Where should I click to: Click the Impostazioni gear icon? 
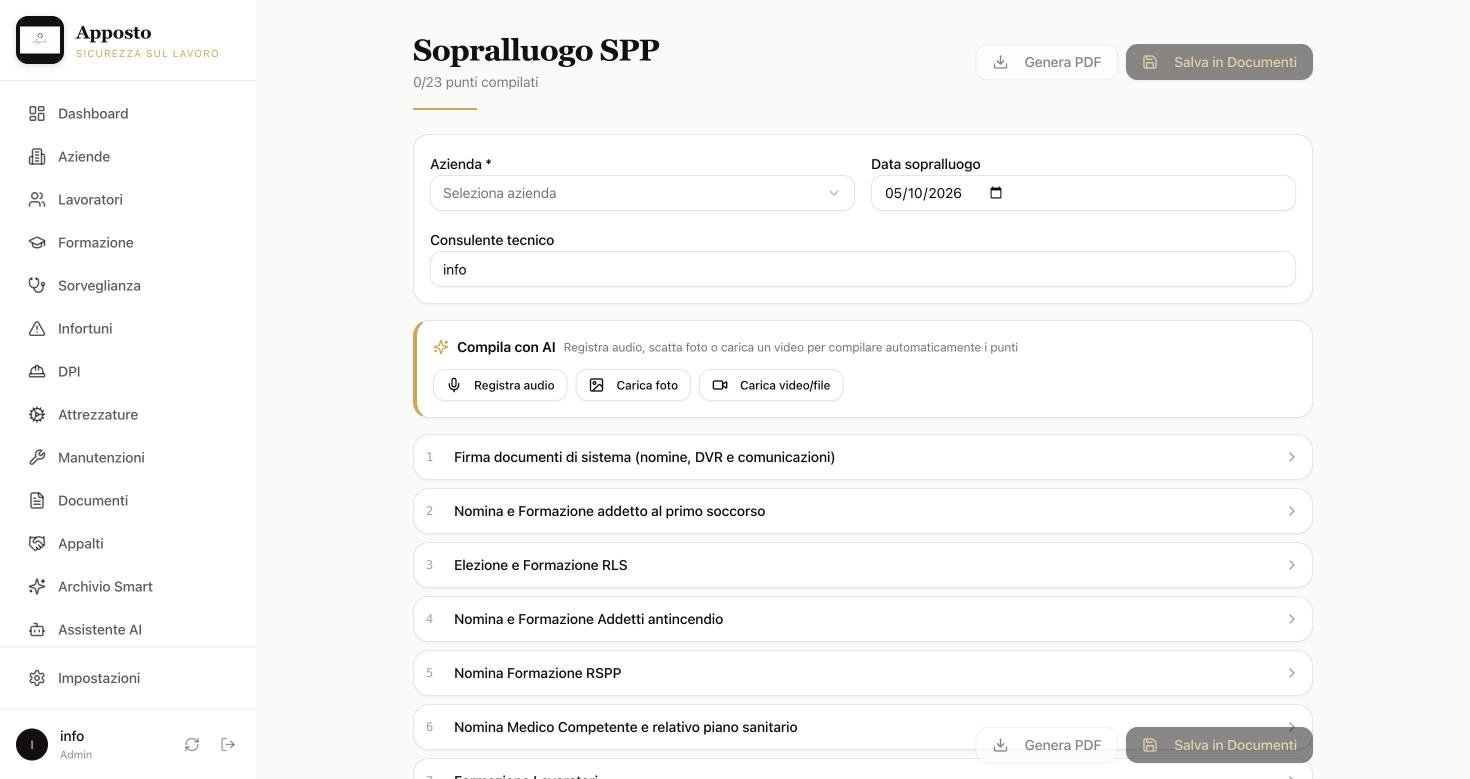pos(37,678)
